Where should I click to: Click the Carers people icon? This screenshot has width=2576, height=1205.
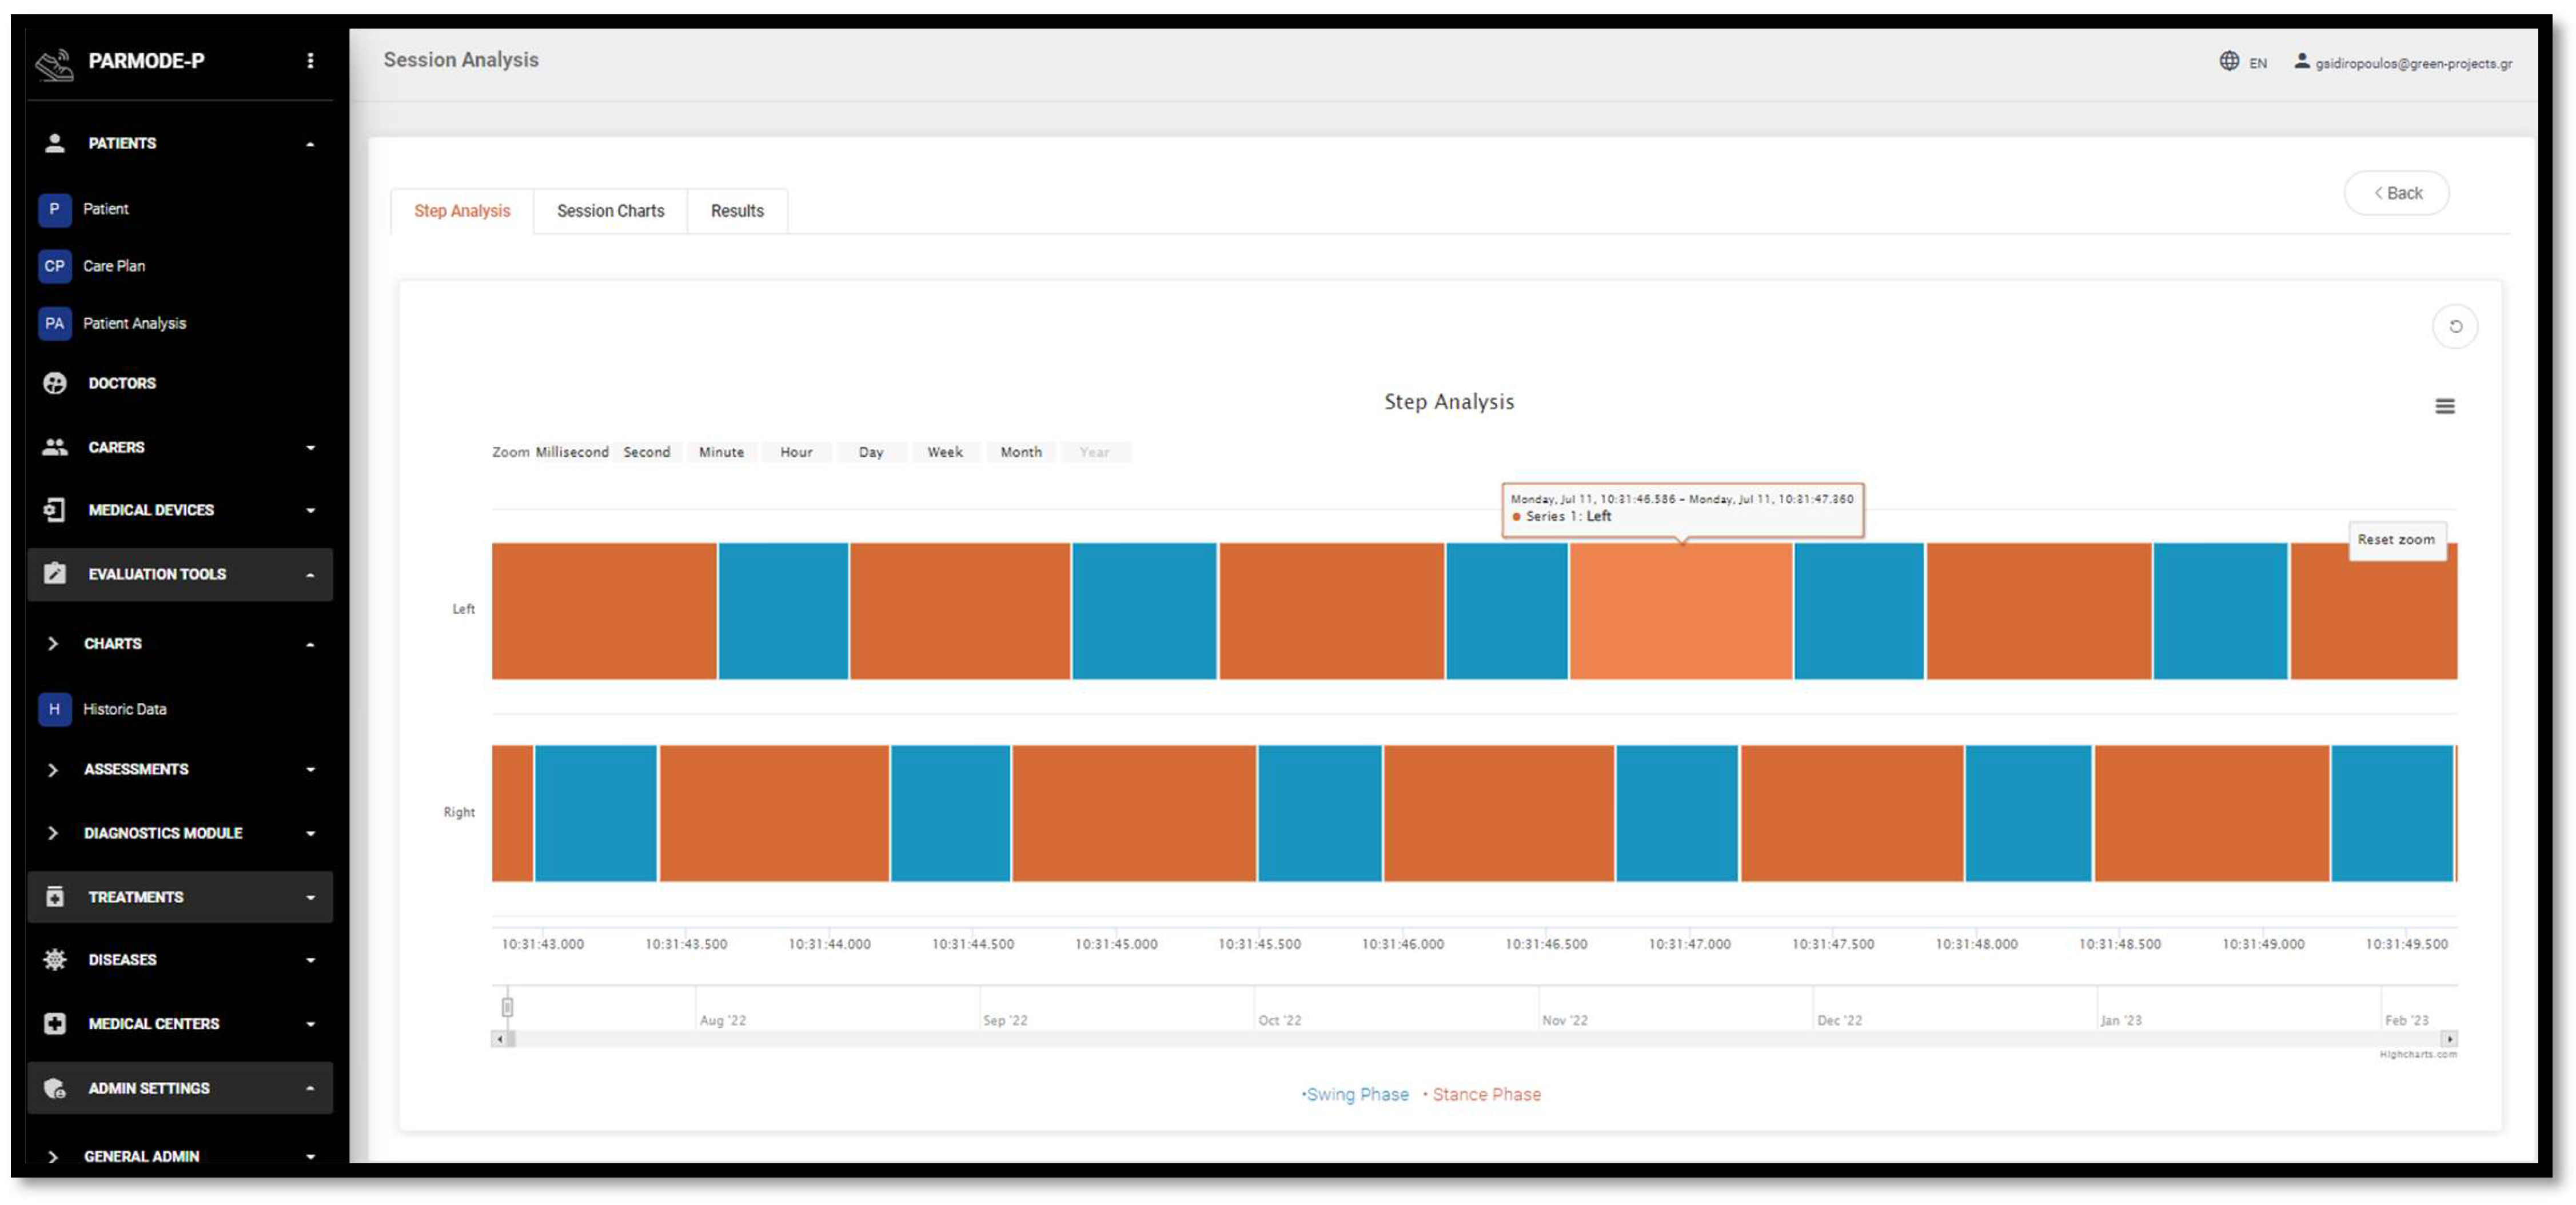pyautogui.click(x=55, y=447)
